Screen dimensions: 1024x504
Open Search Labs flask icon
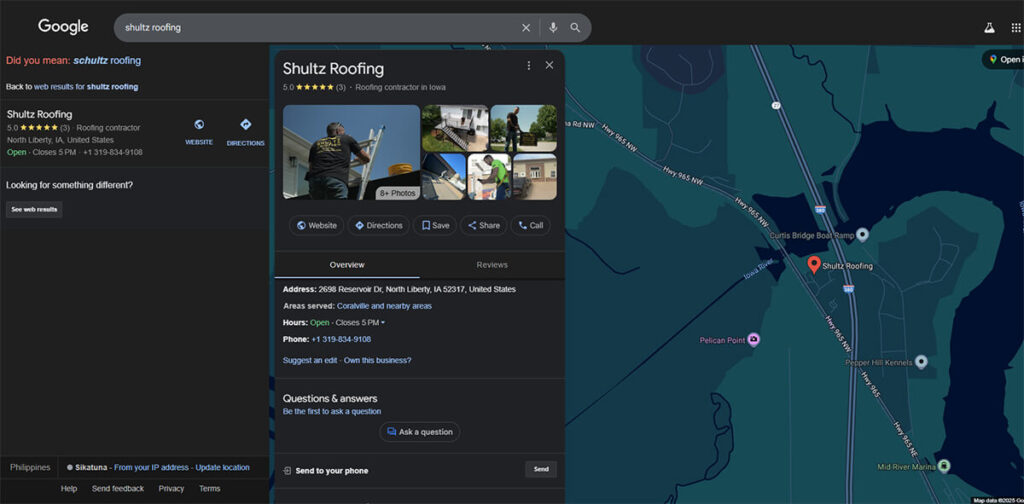coord(989,27)
